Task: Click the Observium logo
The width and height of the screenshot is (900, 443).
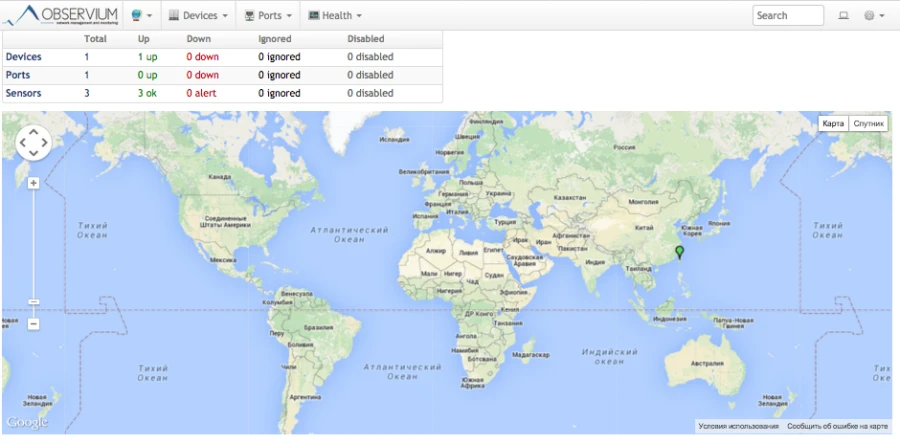Action: pyautogui.click(x=60, y=15)
